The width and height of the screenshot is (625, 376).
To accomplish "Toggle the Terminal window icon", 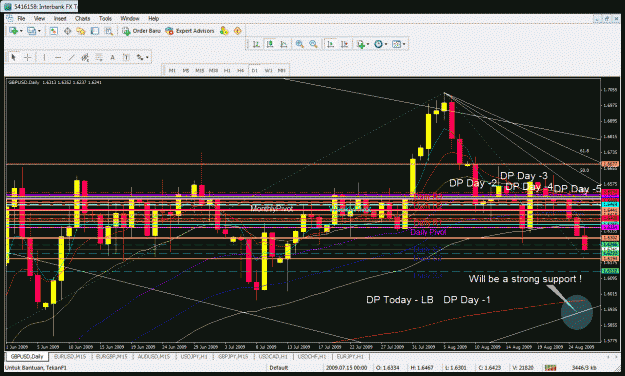I will (x=94, y=31).
